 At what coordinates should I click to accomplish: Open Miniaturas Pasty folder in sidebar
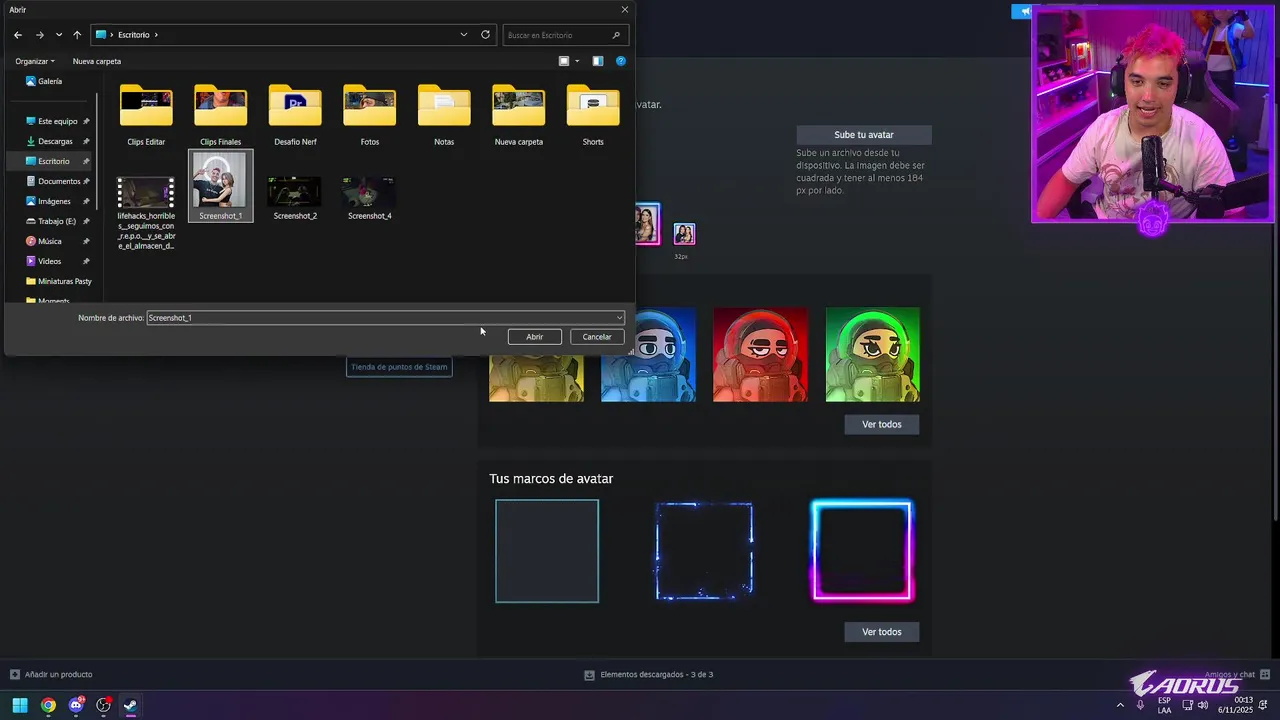60,281
